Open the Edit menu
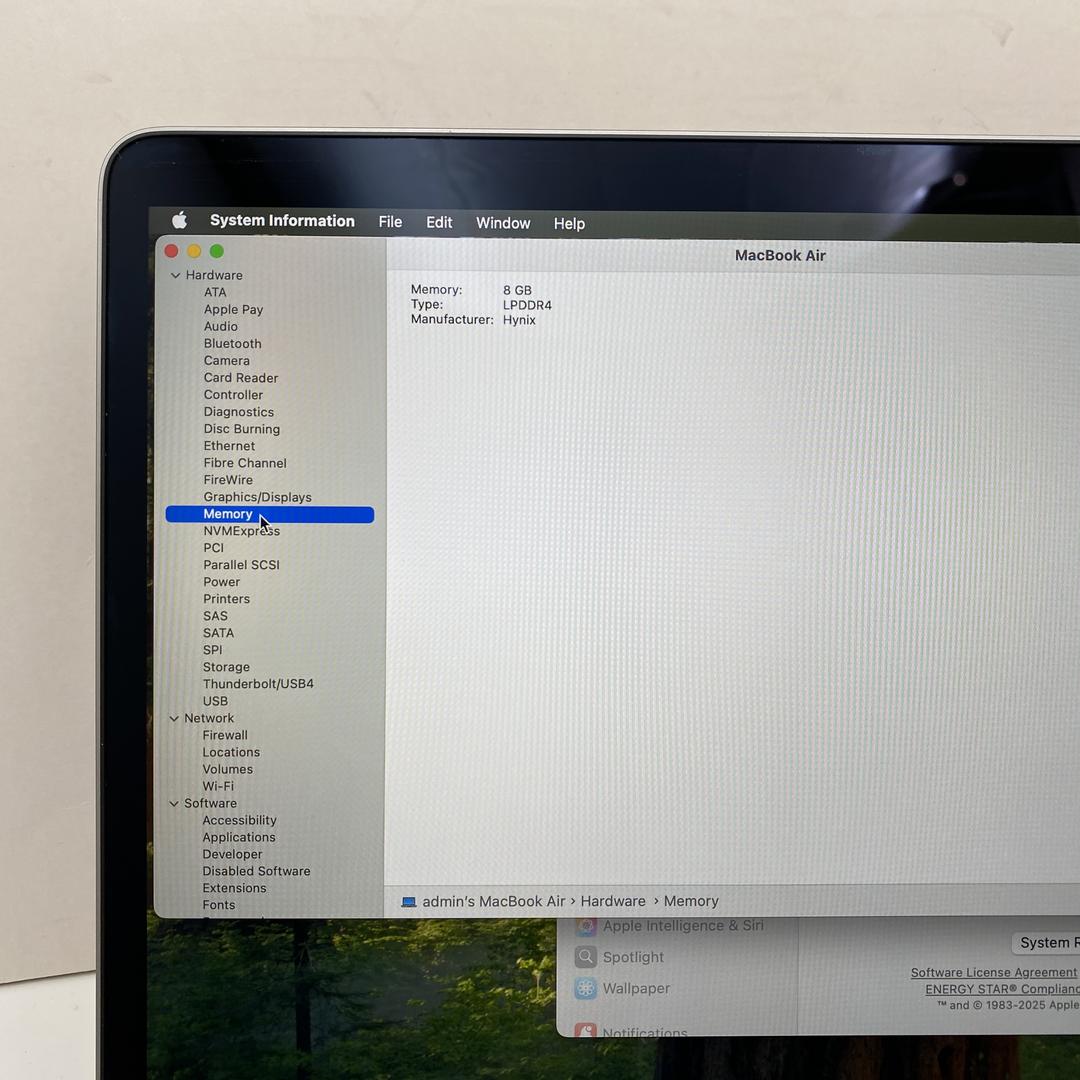The height and width of the screenshot is (1080, 1080). (x=439, y=222)
